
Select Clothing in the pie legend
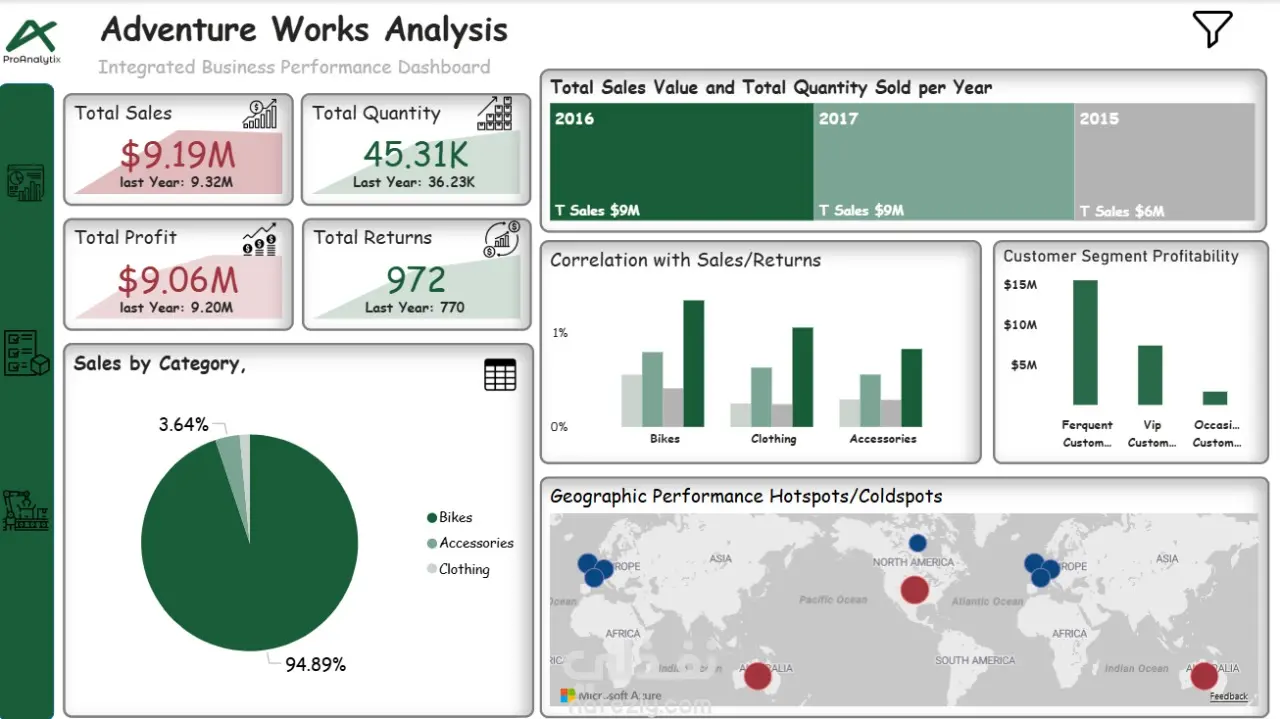pyautogui.click(x=458, y=569)
